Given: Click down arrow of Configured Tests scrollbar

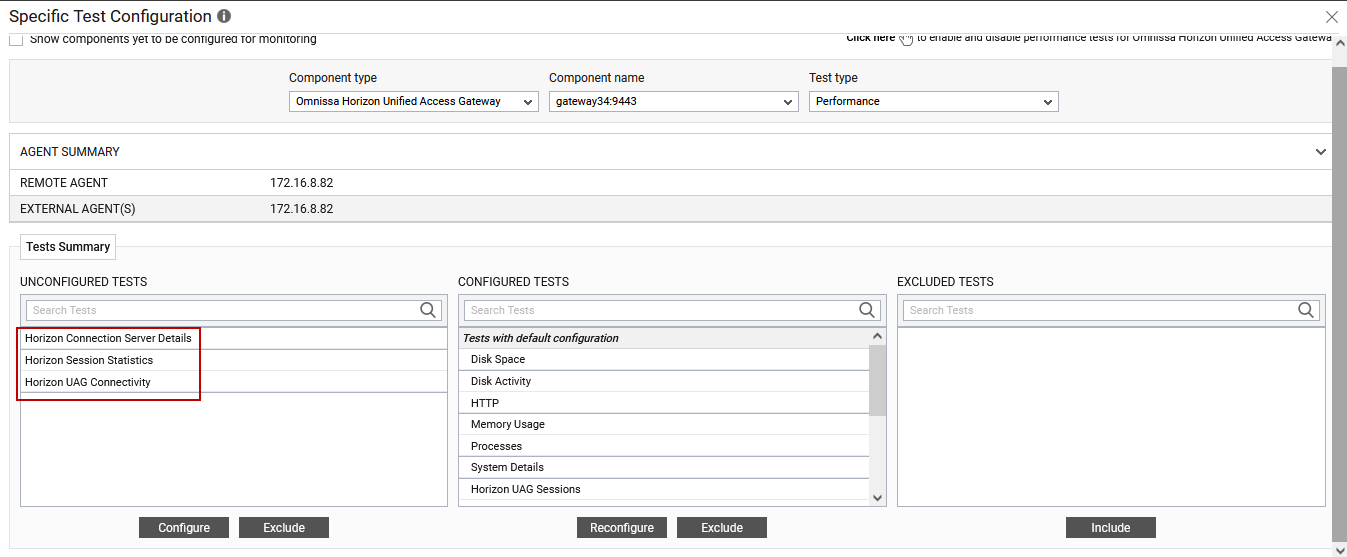Looking at the screenshot, I should pyautogui.click(x=877, y=497).
